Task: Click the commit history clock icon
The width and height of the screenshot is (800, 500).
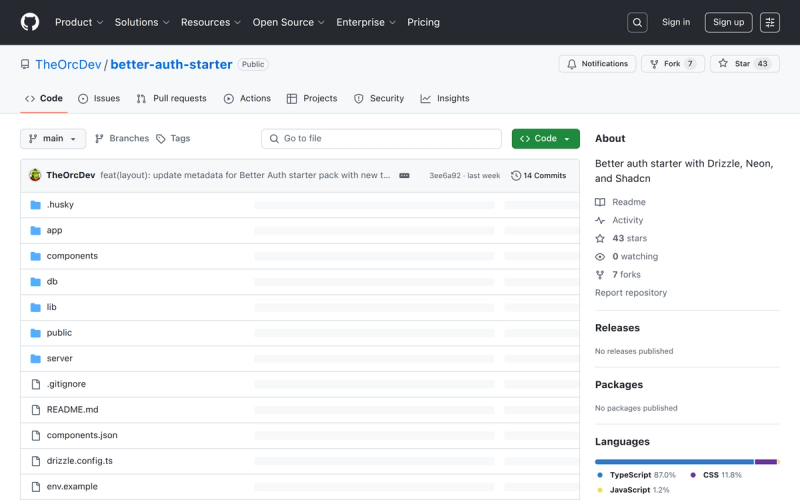Action: click(x=516, y=176)
